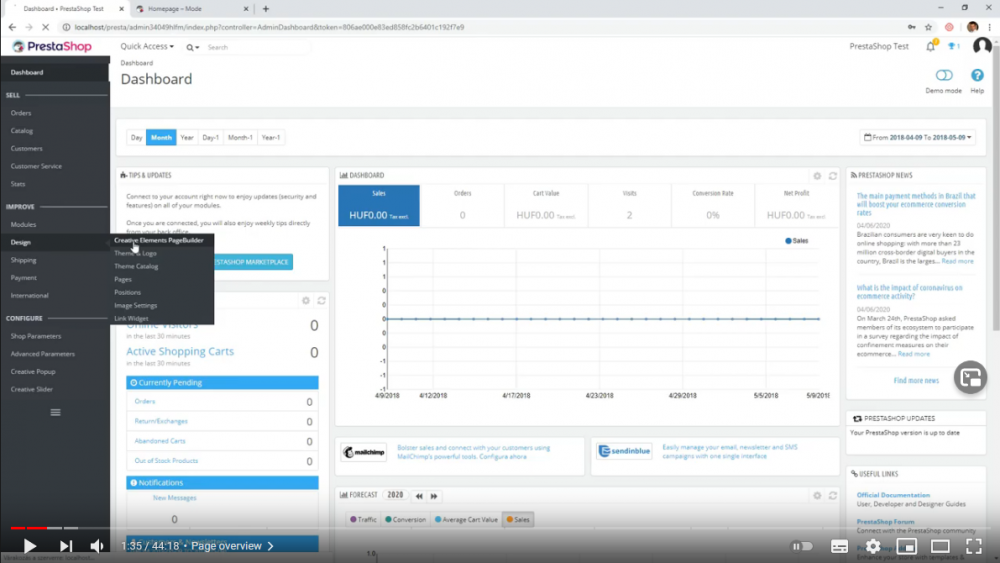Click the PrestaShop Marketplace button
The image size is (1000, 563).
[253, 262]
